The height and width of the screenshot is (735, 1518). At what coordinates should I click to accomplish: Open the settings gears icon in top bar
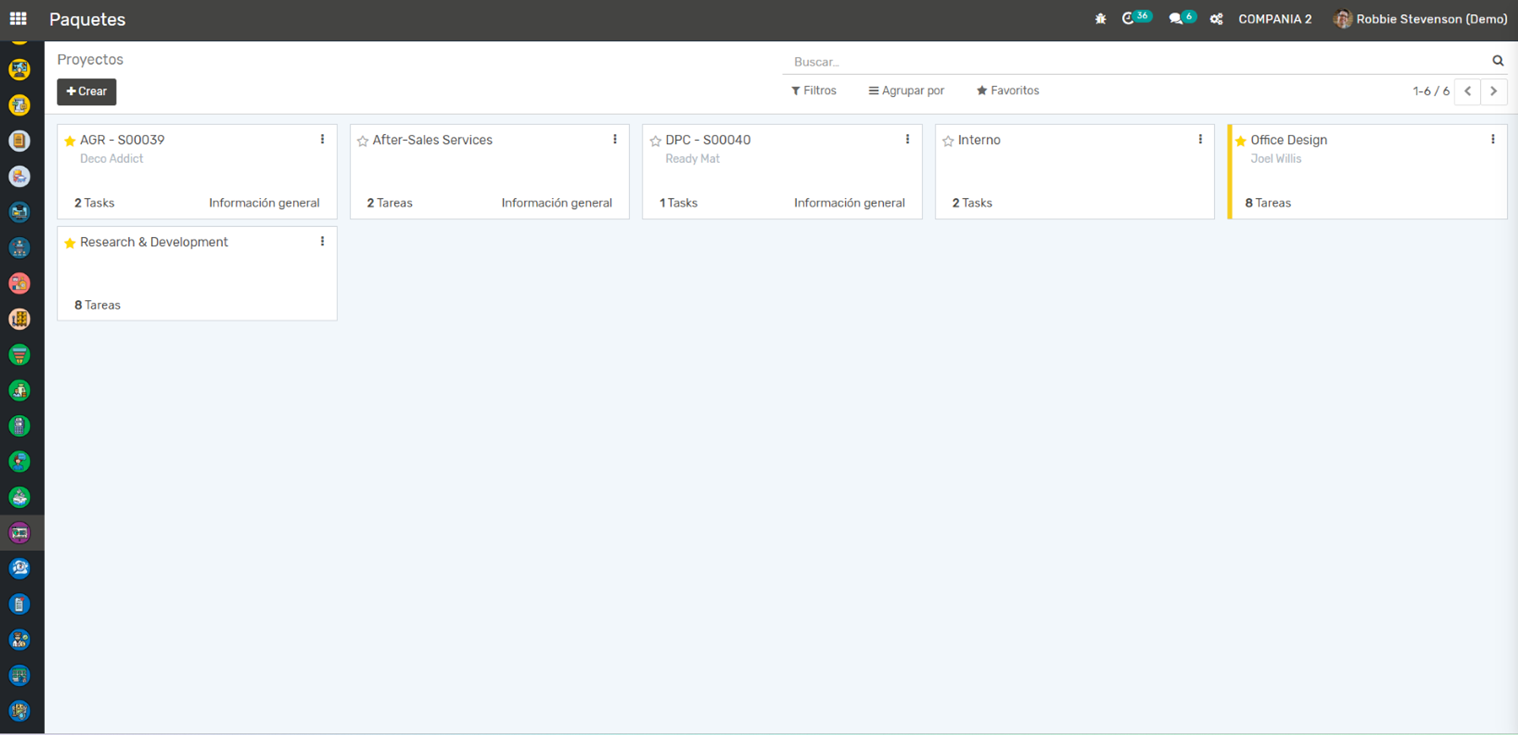pyautogui.click(x=1216, y=19)
